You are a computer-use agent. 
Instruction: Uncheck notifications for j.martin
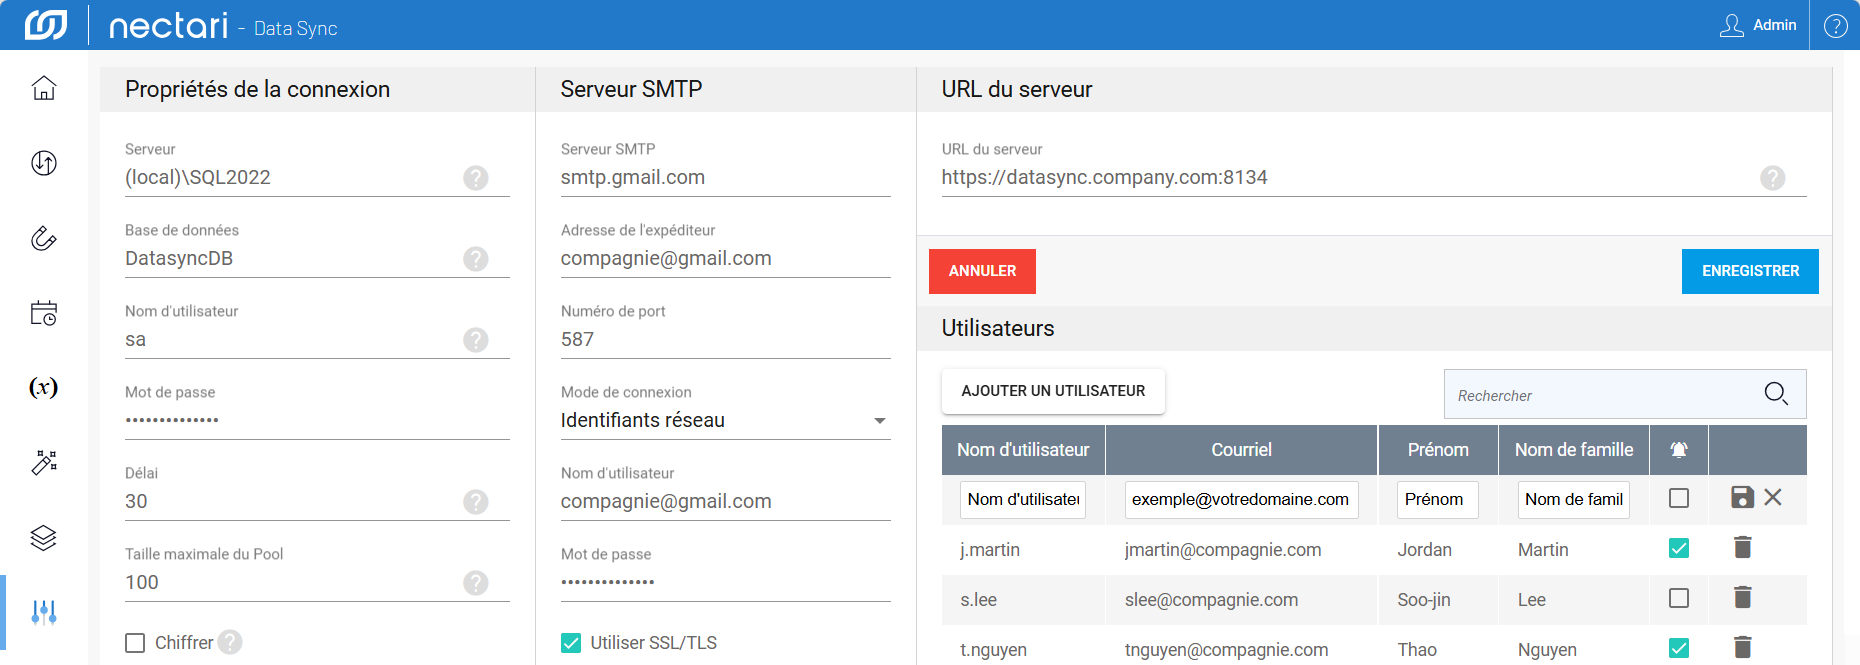[1679, 548]
